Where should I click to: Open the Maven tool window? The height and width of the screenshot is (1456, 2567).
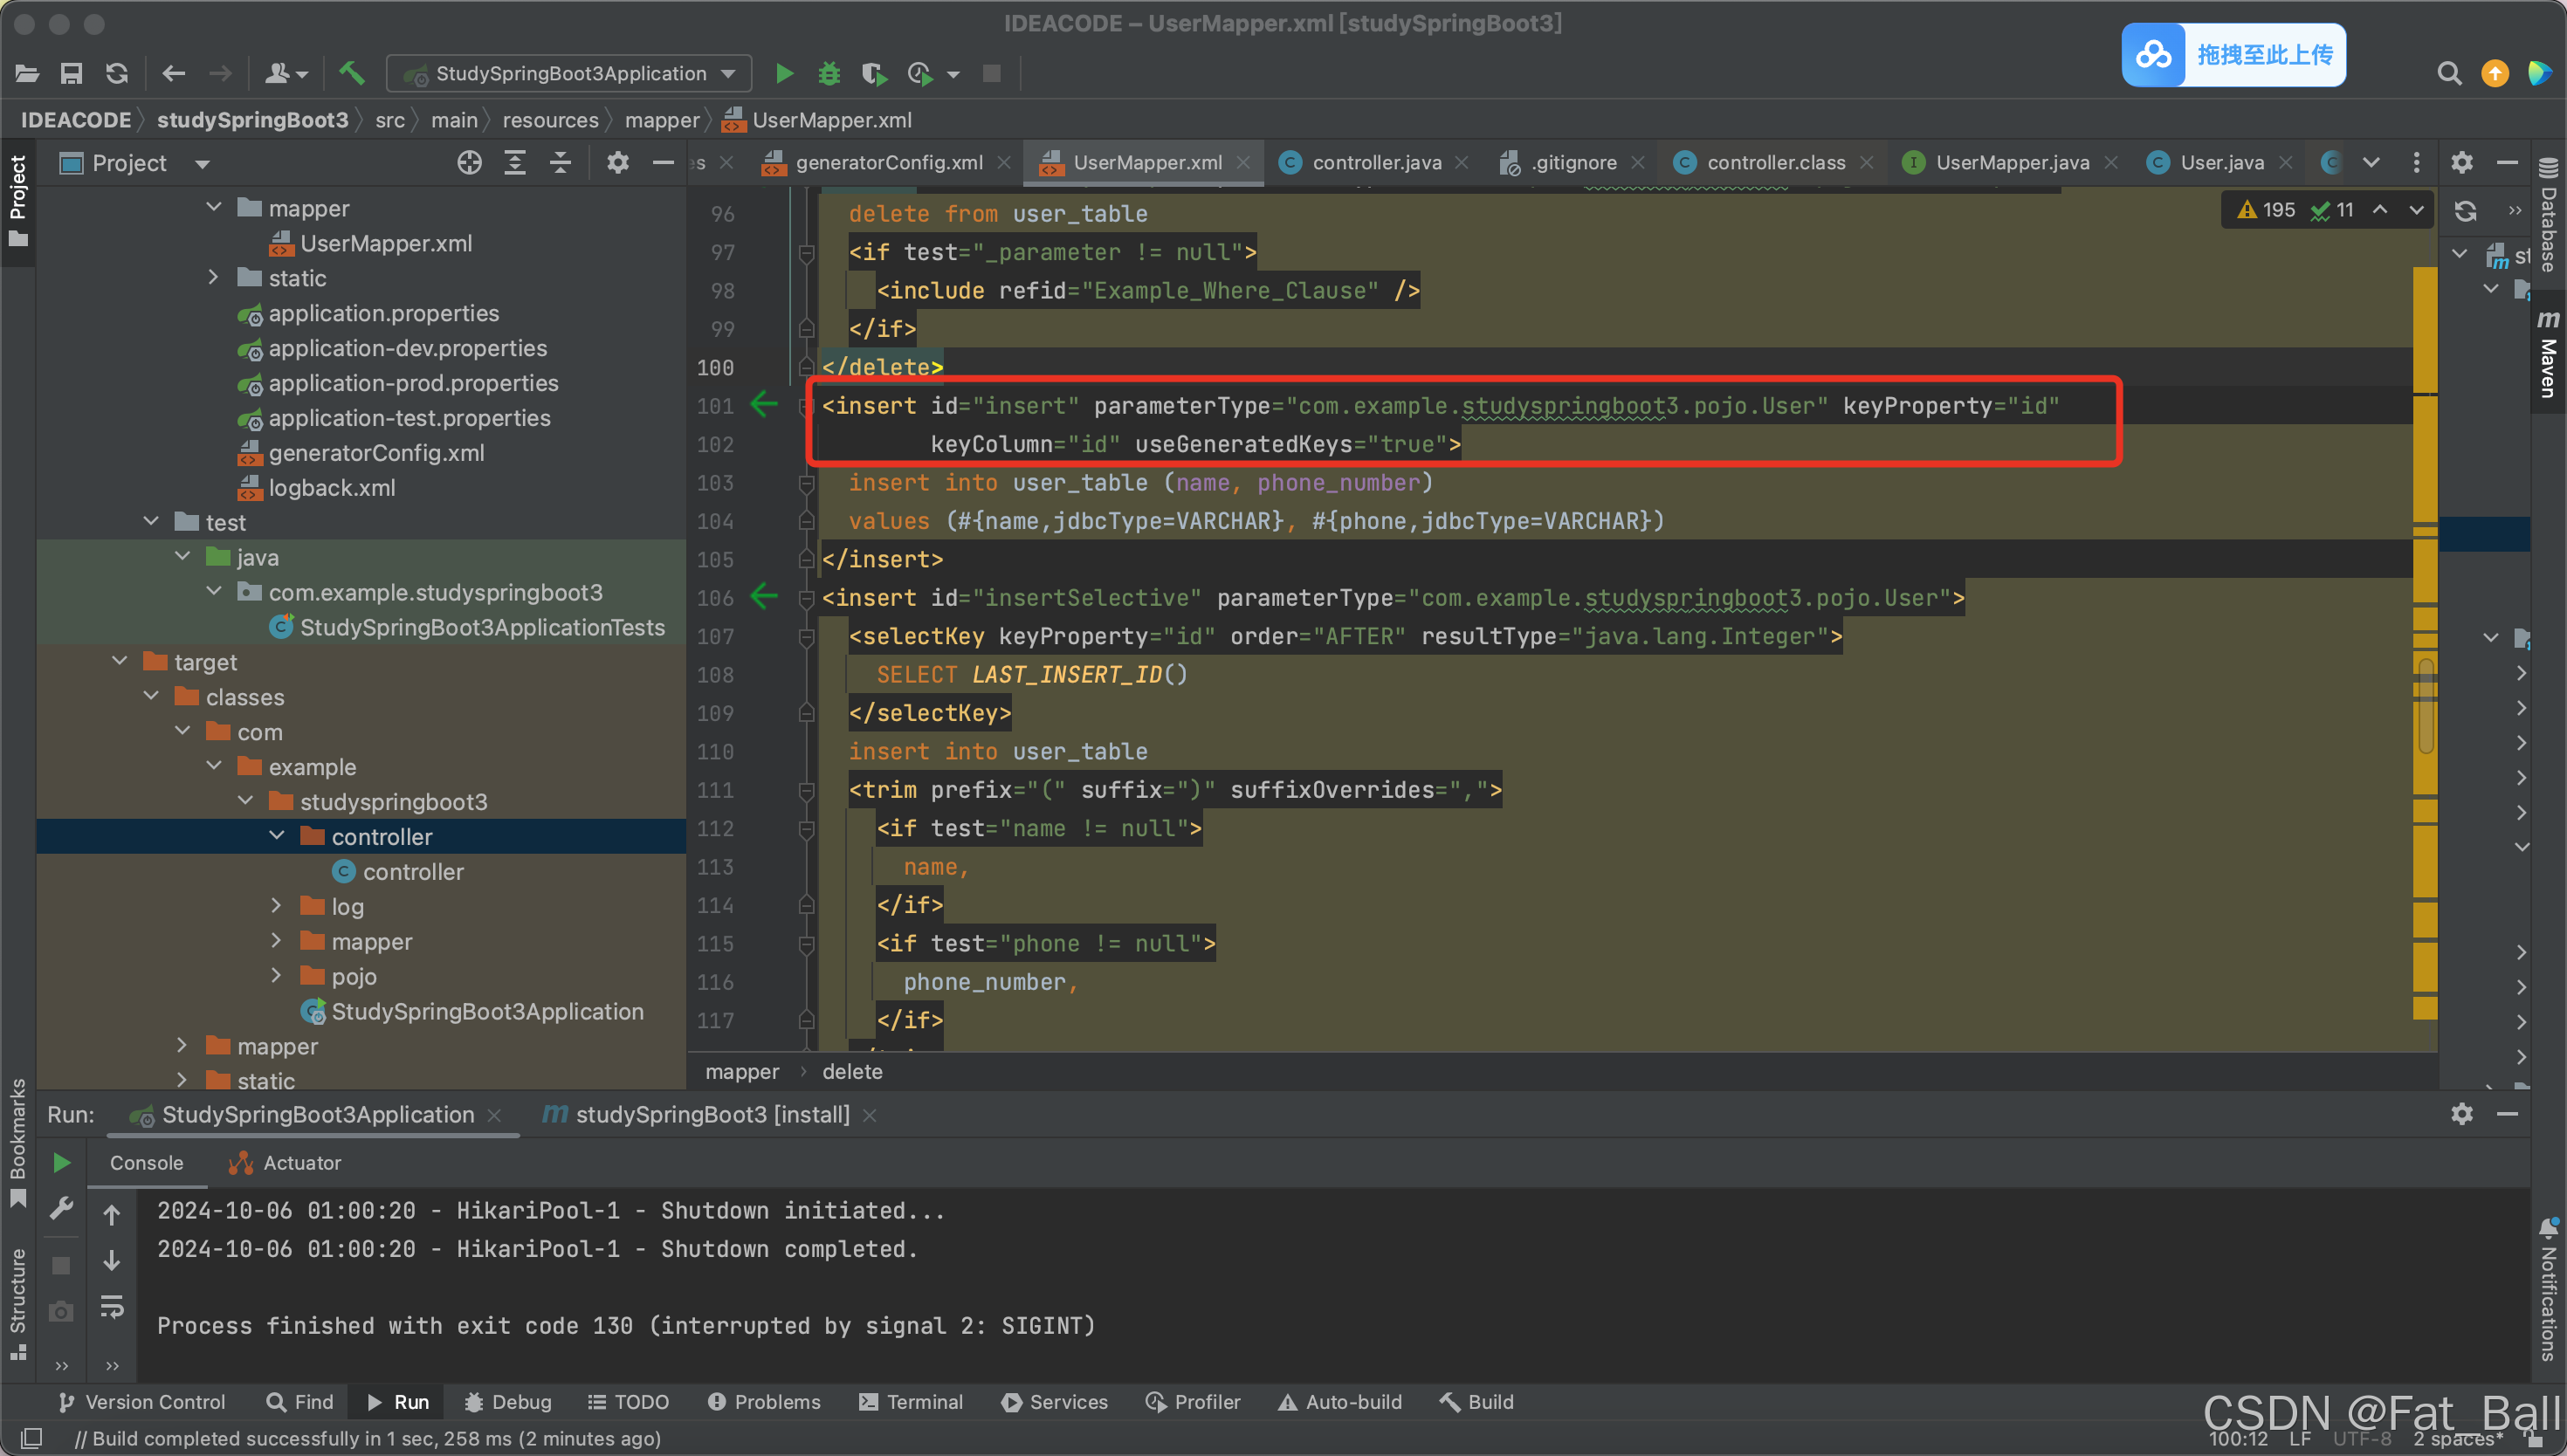(x=2548, y=355)
